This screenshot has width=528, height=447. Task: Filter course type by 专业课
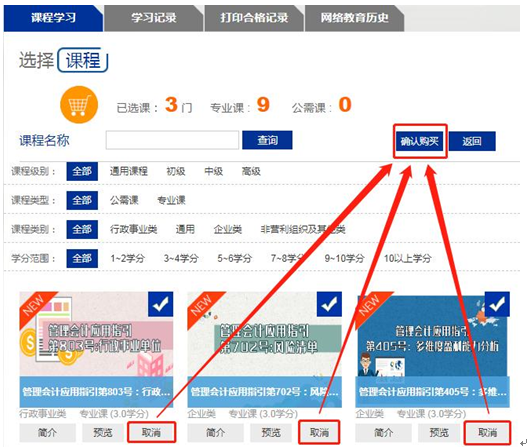[171, 200]
